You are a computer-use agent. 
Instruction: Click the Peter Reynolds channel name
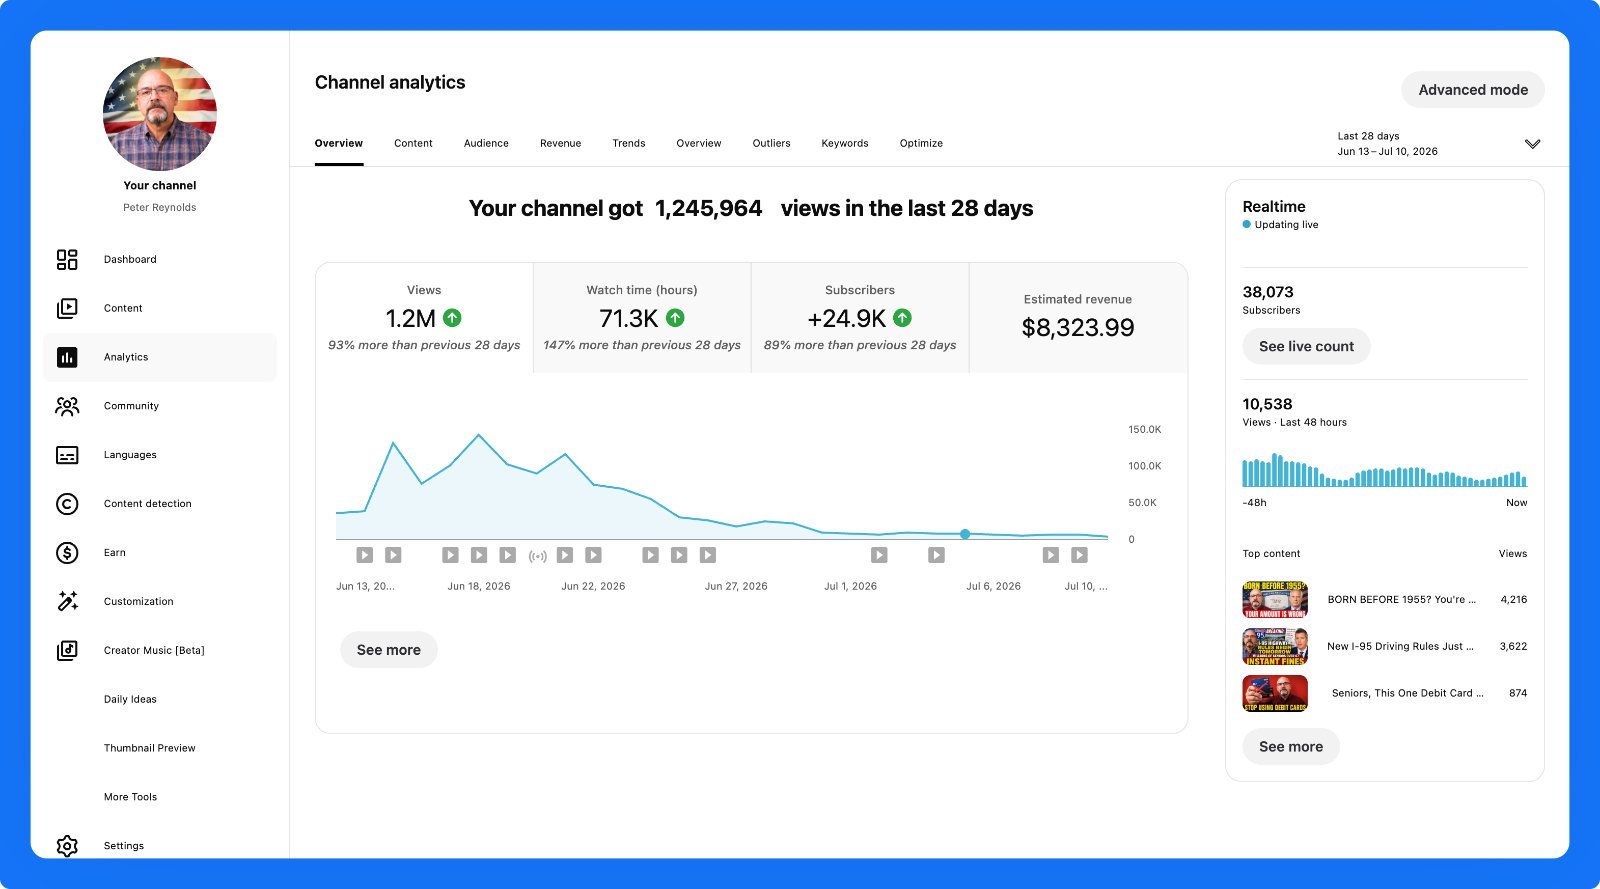[x=160, y=208]
